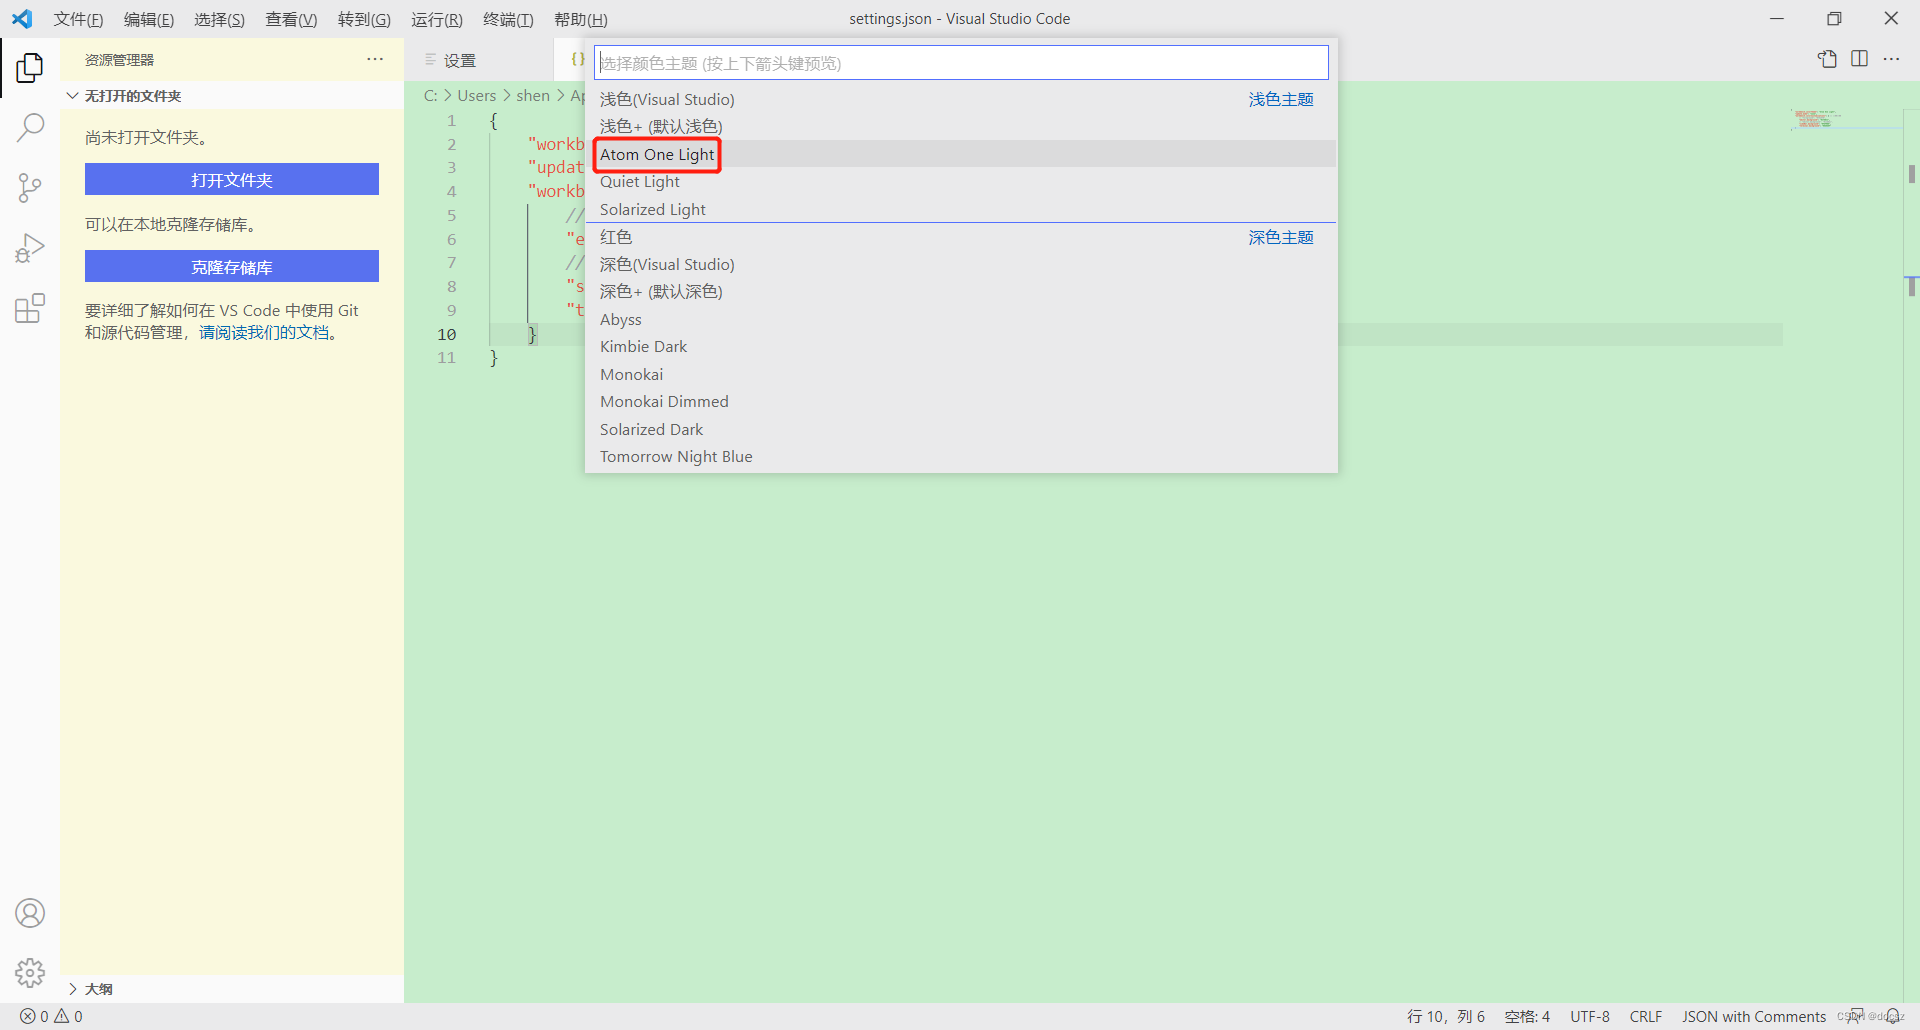Image resolution: width=1920 pixels, height=1030 pixels.
Task: Open notifications bell in status bar
Action: pos(1893,1016)
